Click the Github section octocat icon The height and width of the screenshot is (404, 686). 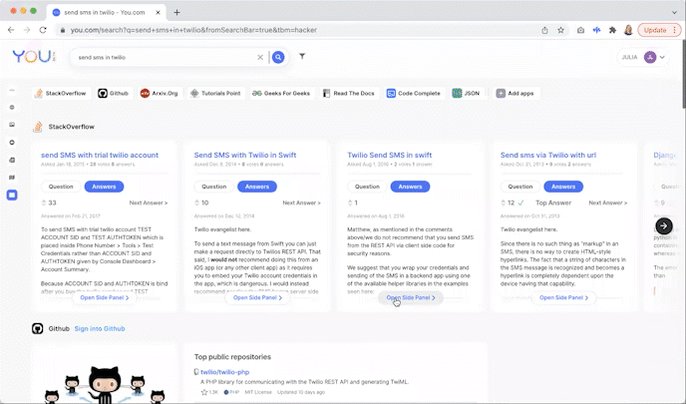tap(38, 328)
